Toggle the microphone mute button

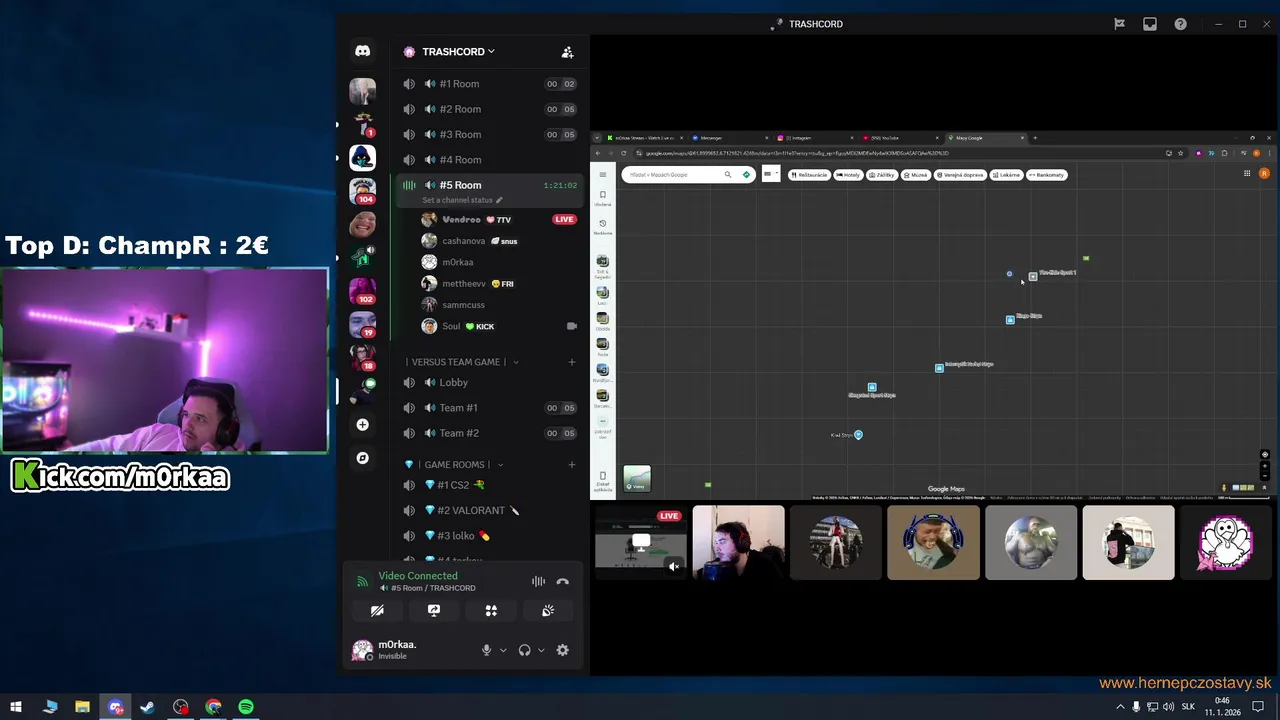(x=487, y=650)
